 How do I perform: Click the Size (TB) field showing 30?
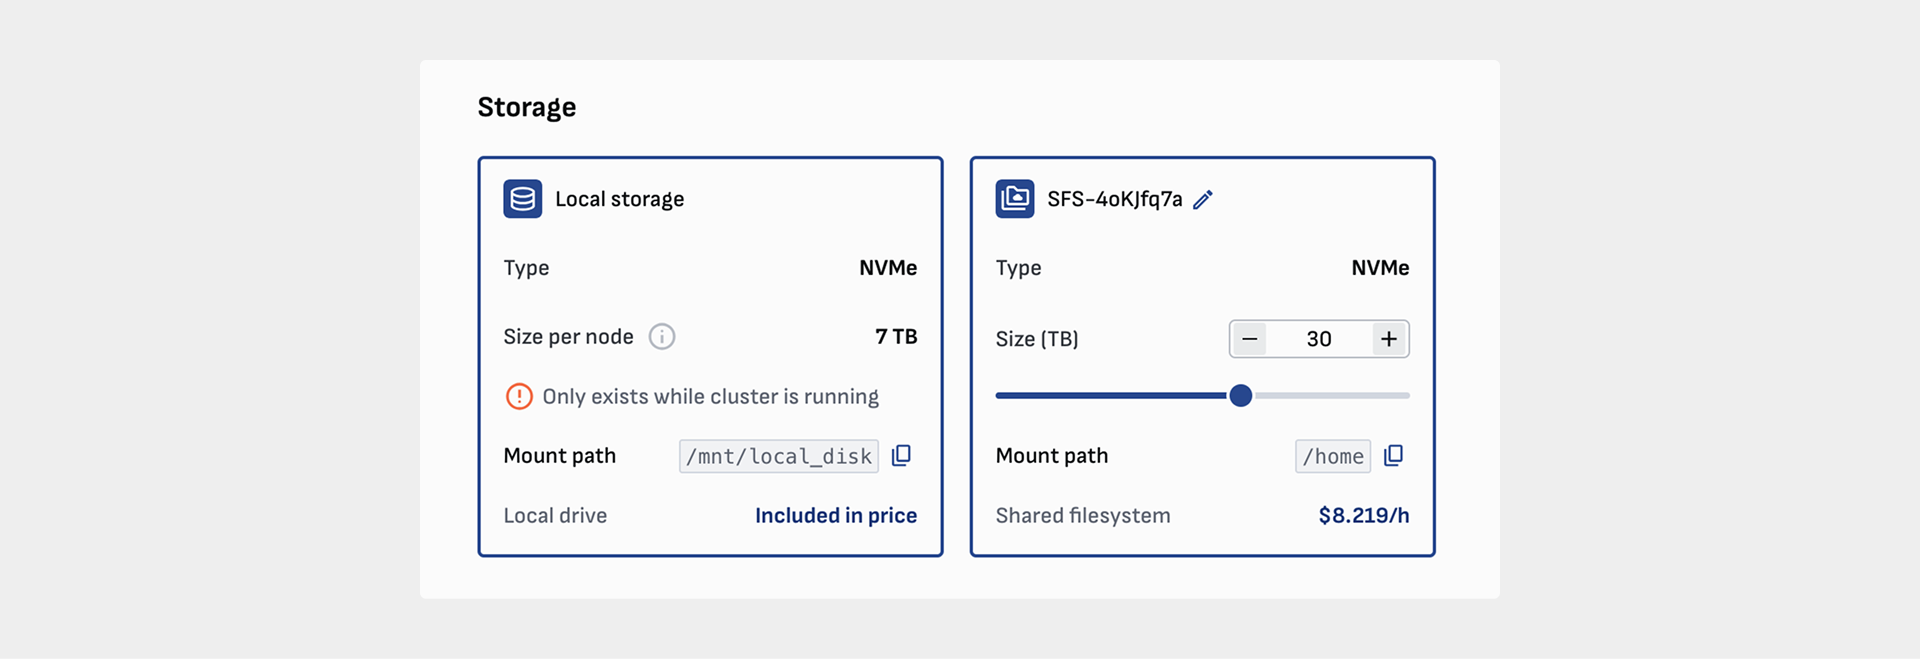point(1319,339)
